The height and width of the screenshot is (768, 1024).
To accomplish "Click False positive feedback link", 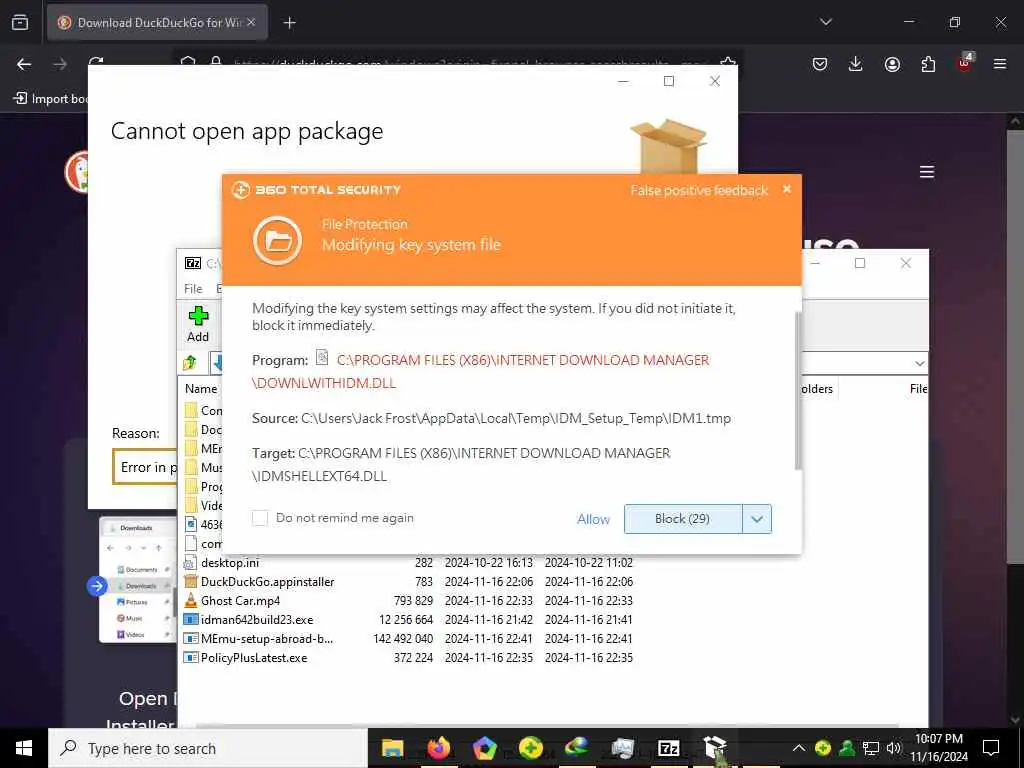I will pyautogui.click(x=699, y=190).
